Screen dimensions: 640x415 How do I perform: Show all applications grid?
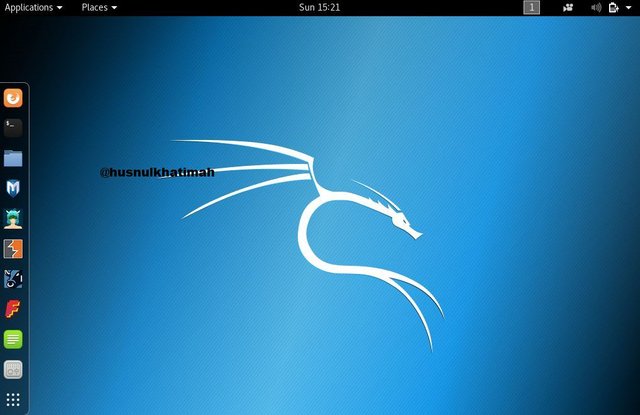pos(13,399)
